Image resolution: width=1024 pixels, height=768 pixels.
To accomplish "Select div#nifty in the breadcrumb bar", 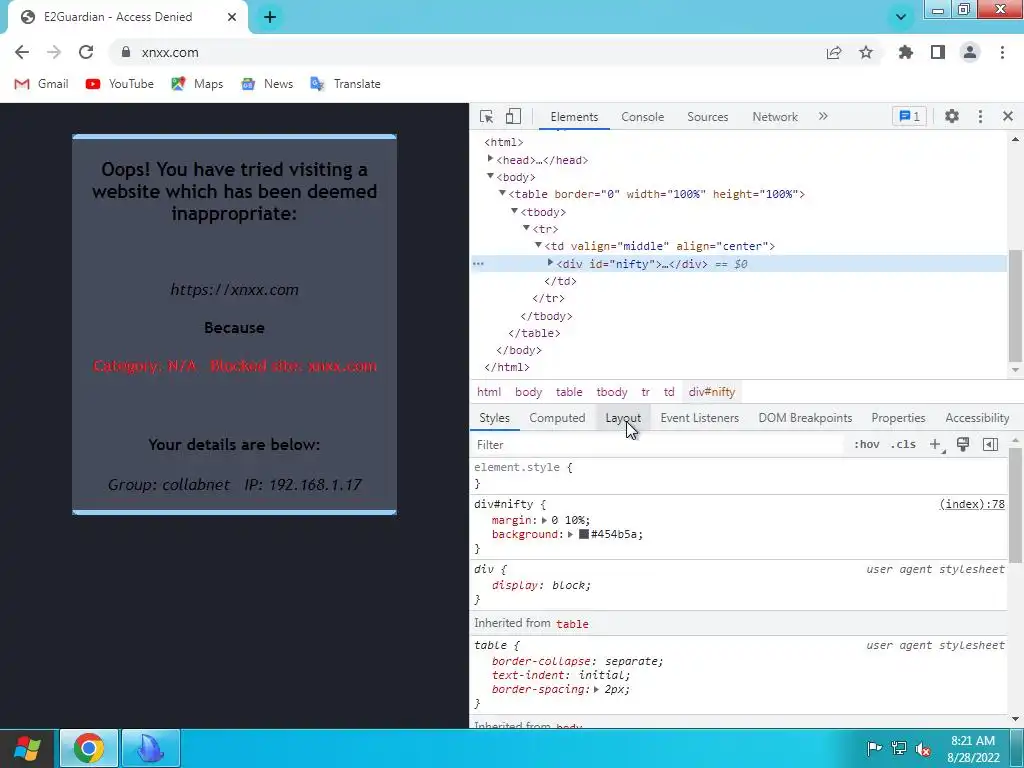I will 712,392.
